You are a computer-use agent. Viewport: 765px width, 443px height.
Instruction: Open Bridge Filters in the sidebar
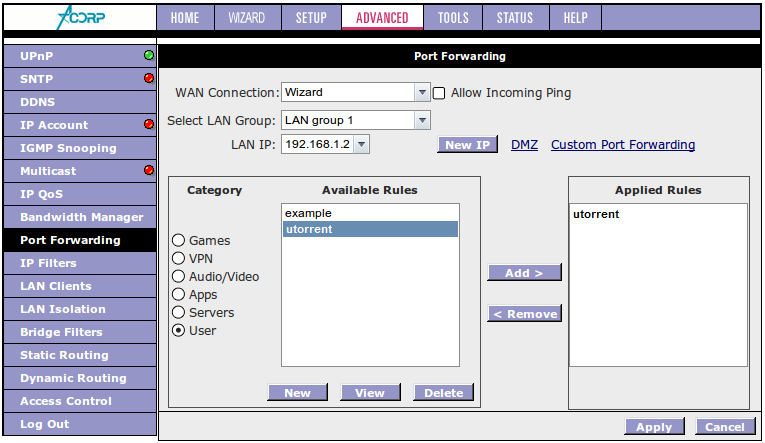coord(80,332)
